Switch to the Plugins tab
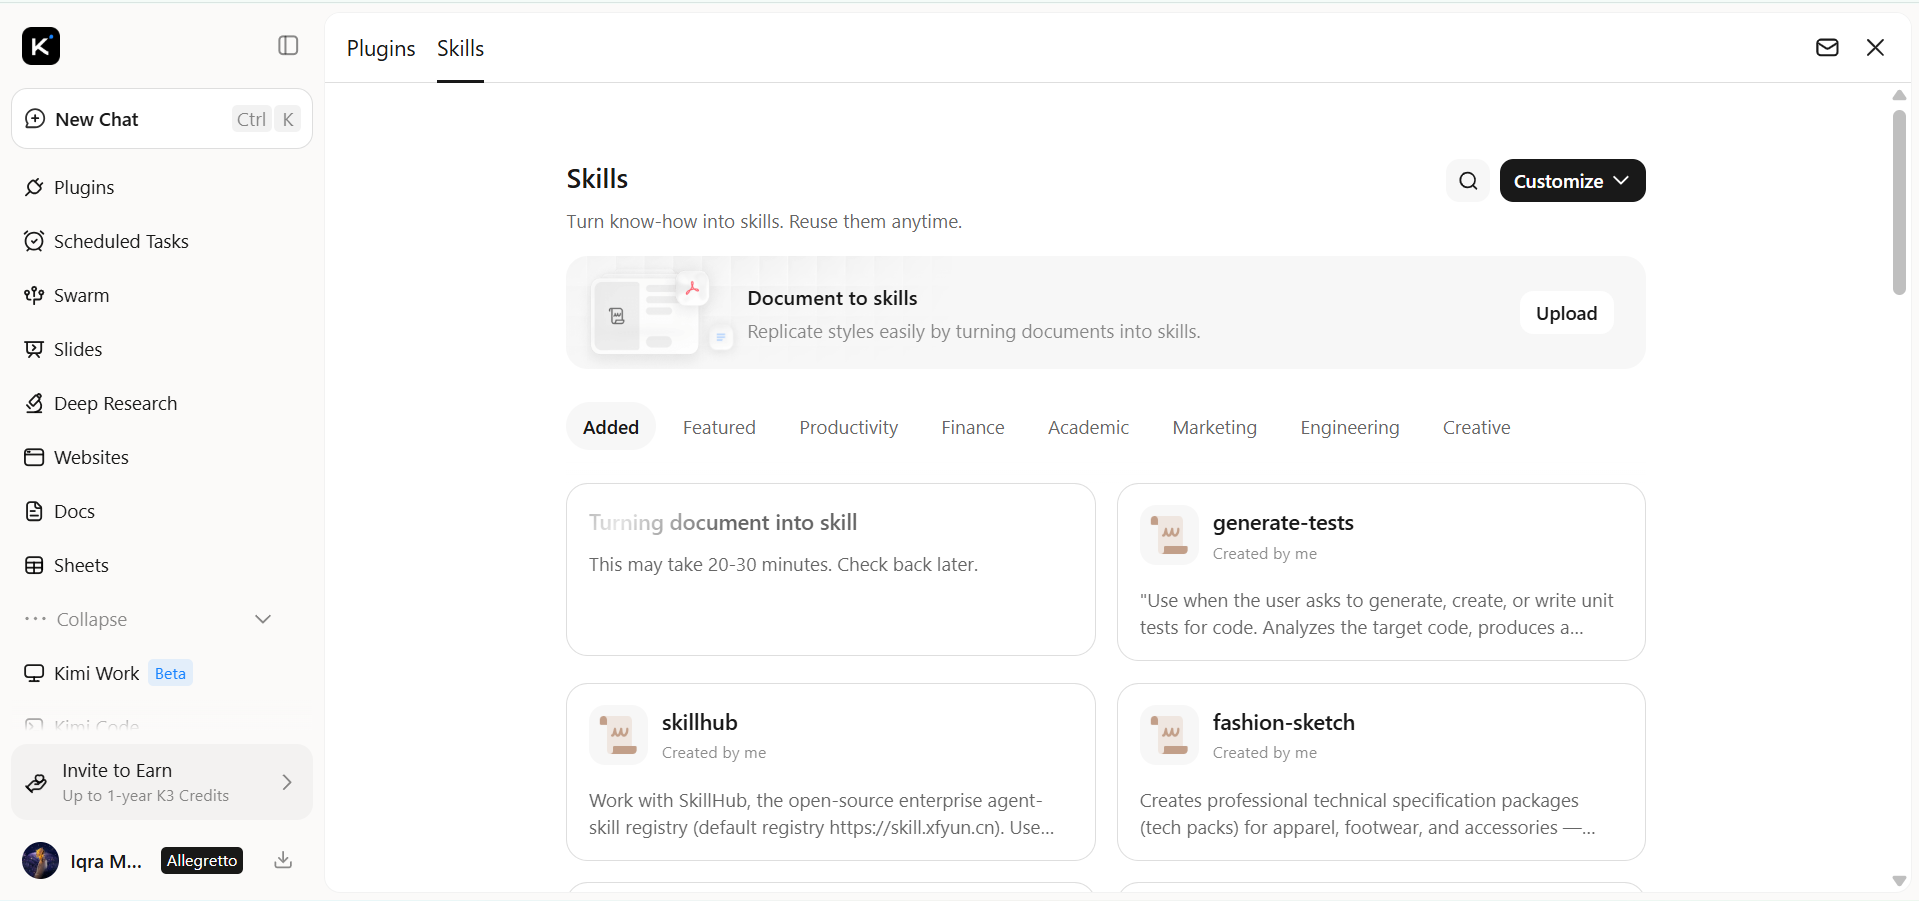Image resolution: width=1919 pixels, height=901 pixels. [x=381, y=48]
